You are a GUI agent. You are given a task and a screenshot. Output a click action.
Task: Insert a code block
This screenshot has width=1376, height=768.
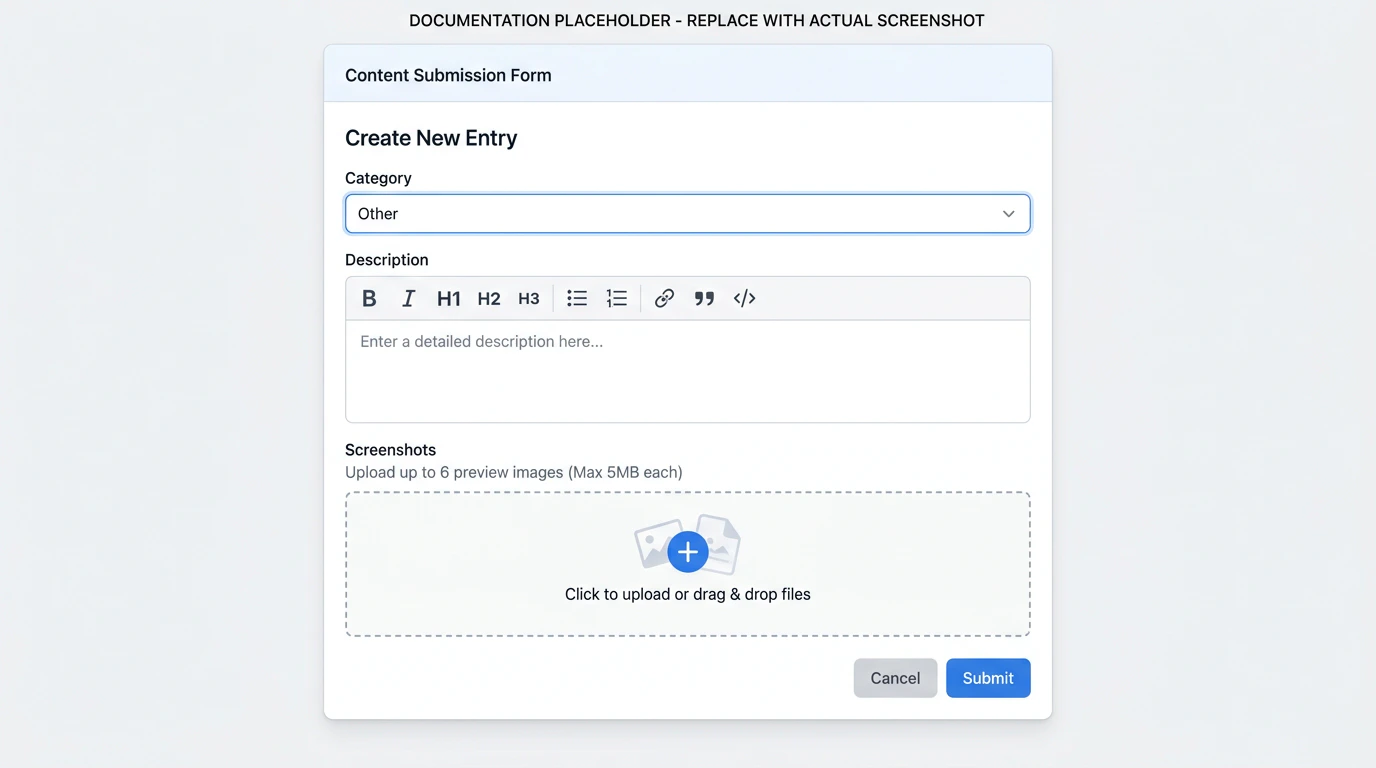coord(744,297)
